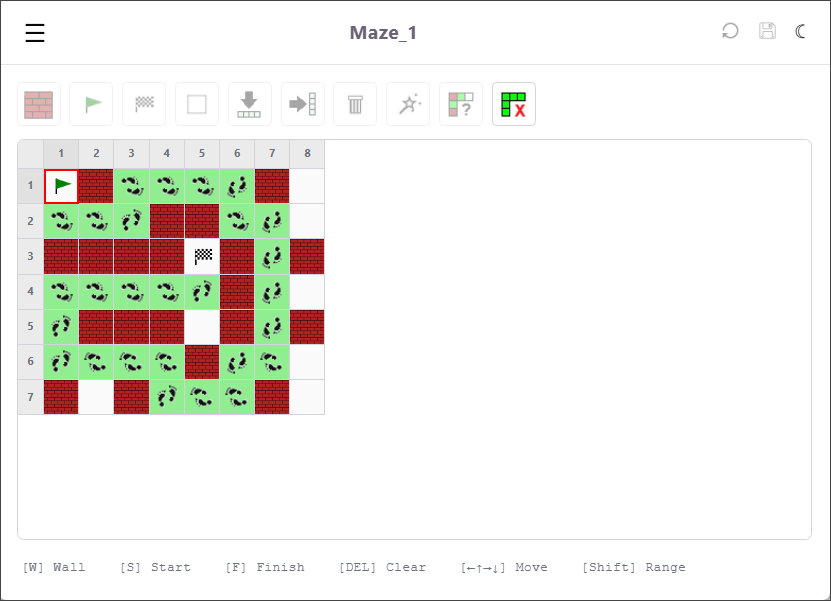The image size is (831, 601).
Task: Click row header 7
Action: pyautogui.click(x=29, y=397)
